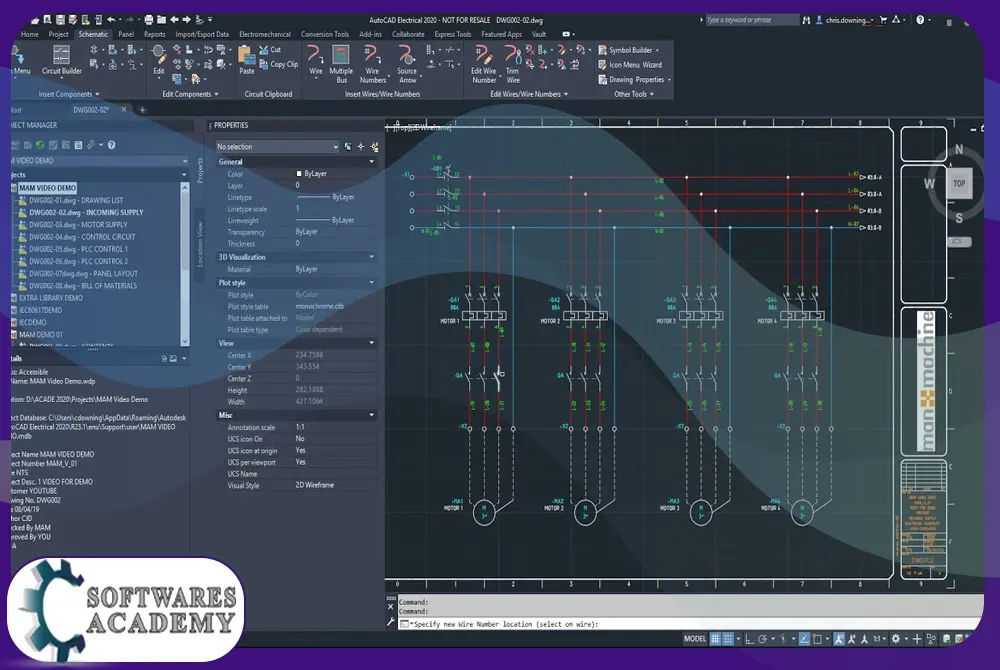1000x670 pixels.
Task: Click the Save icon in quick access toolbar
Action: [60, 20]
